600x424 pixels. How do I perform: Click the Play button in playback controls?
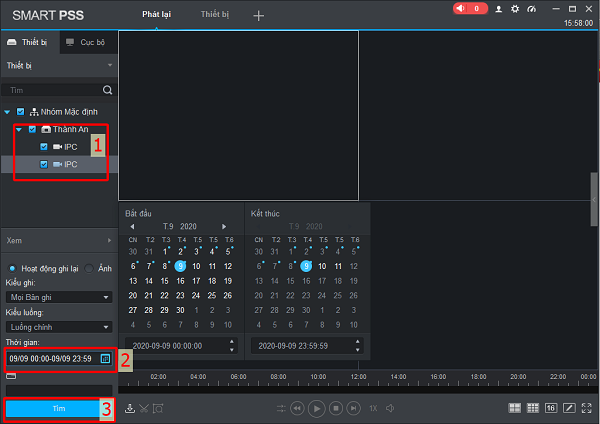tap(316, 408)
